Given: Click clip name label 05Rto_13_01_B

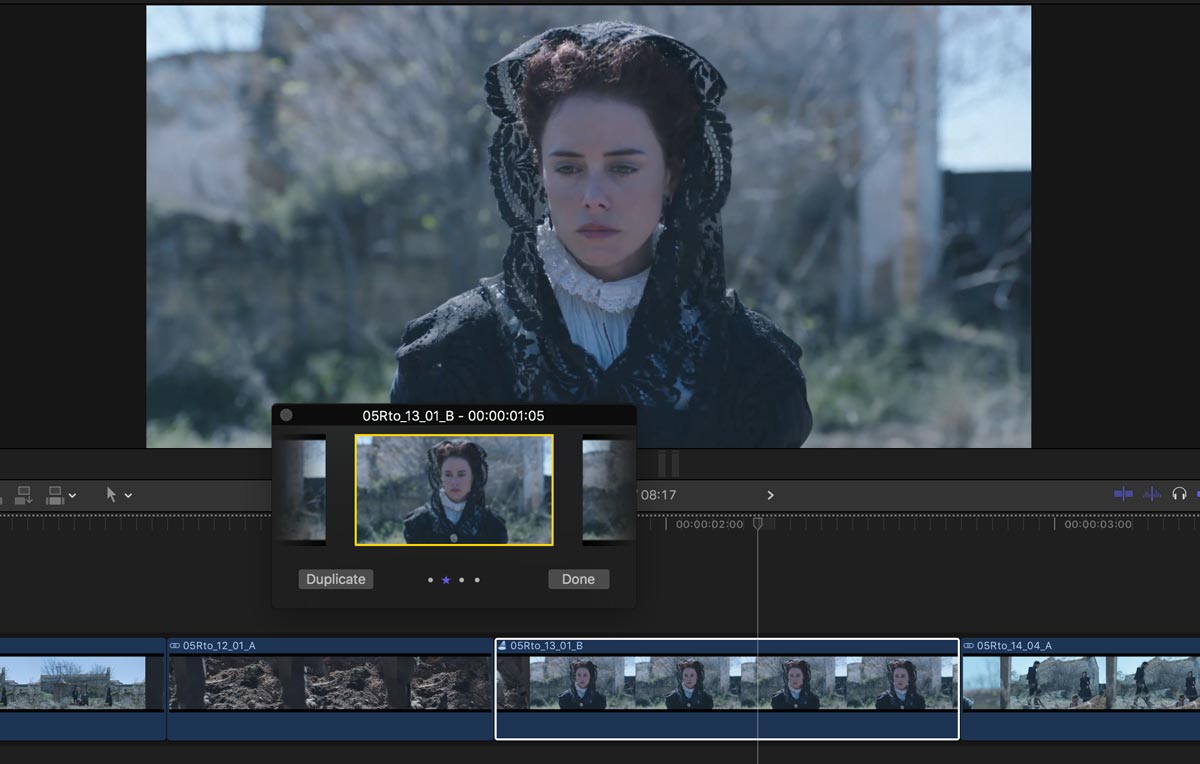Looking at the screenshot, I should coord(546,646).
